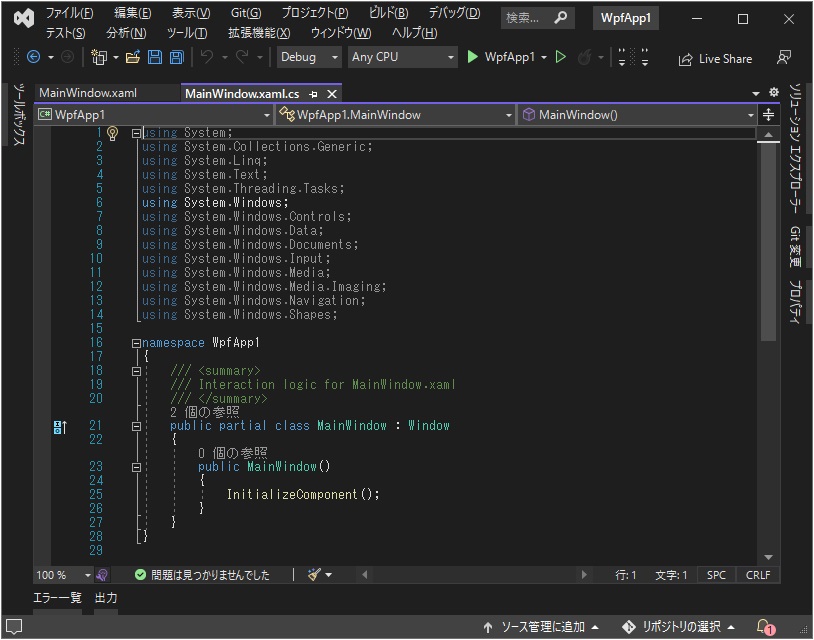
Task: Click the Save All toolbar icon
Action: pos(177,58)
